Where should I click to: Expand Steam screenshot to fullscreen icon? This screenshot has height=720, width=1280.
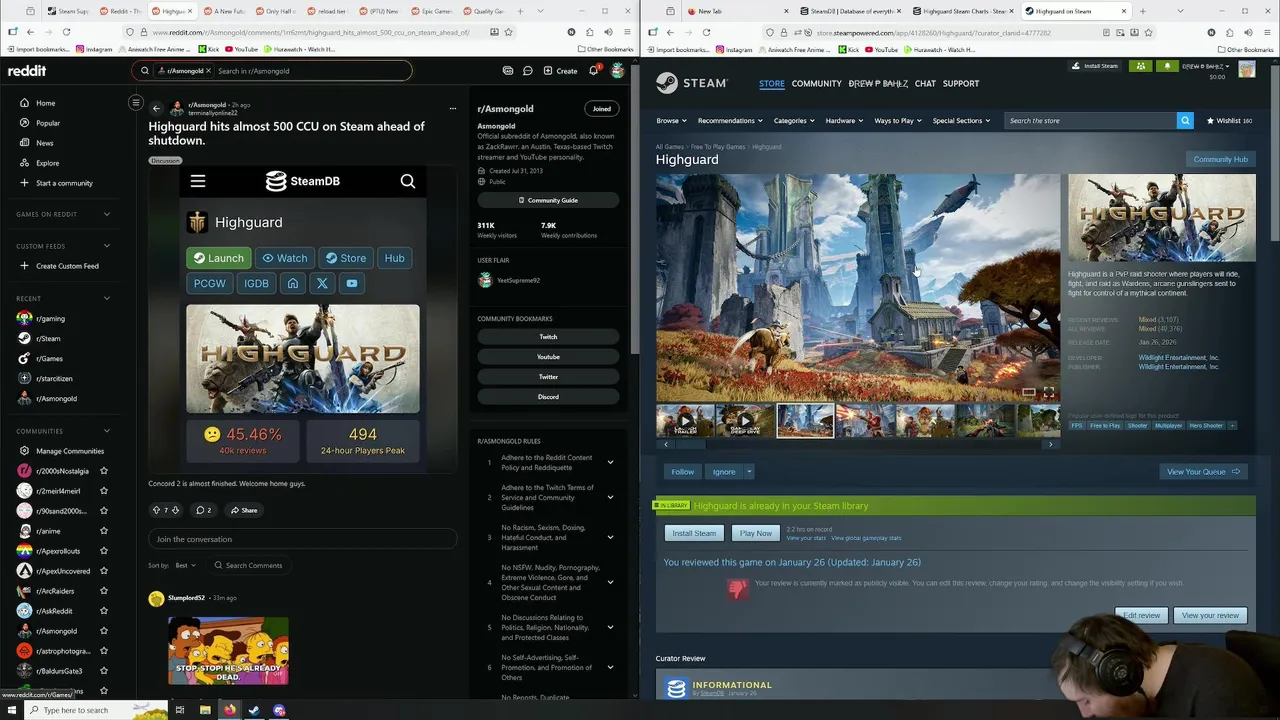coord(1048,392)
